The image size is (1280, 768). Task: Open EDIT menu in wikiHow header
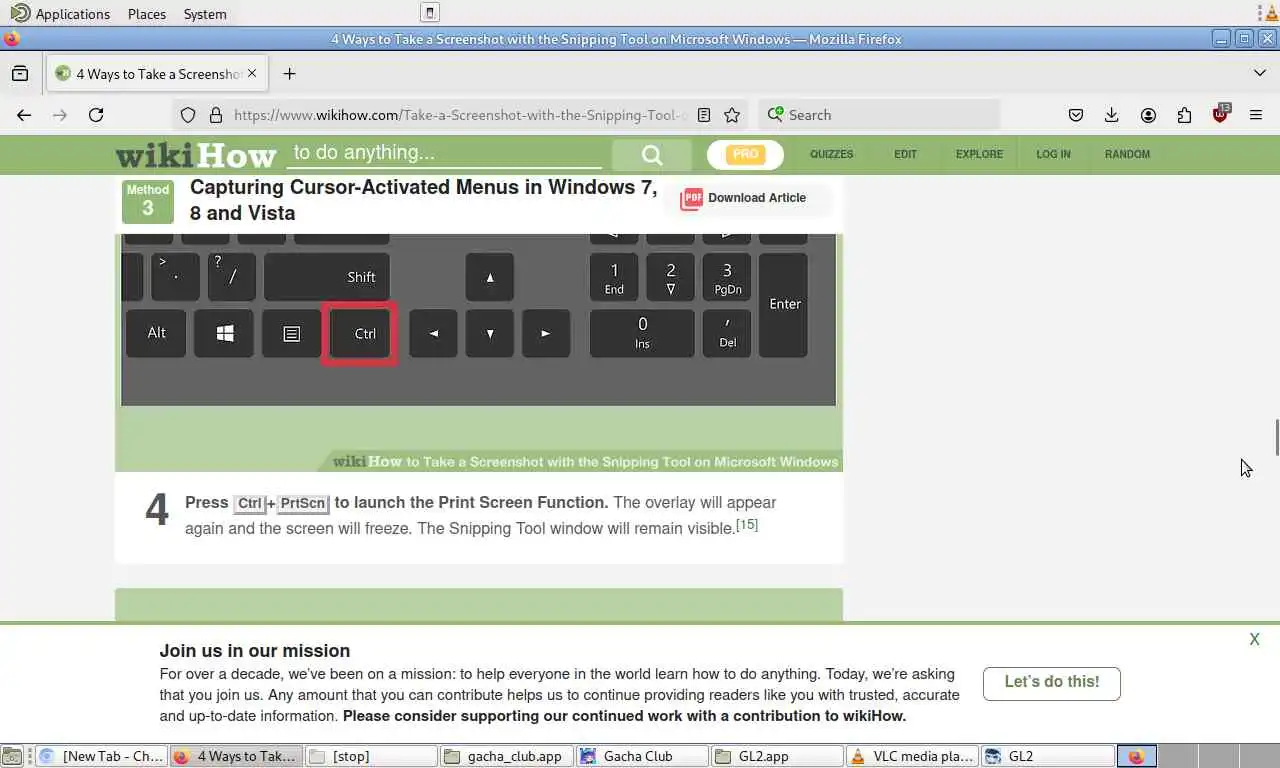point(905,154)
